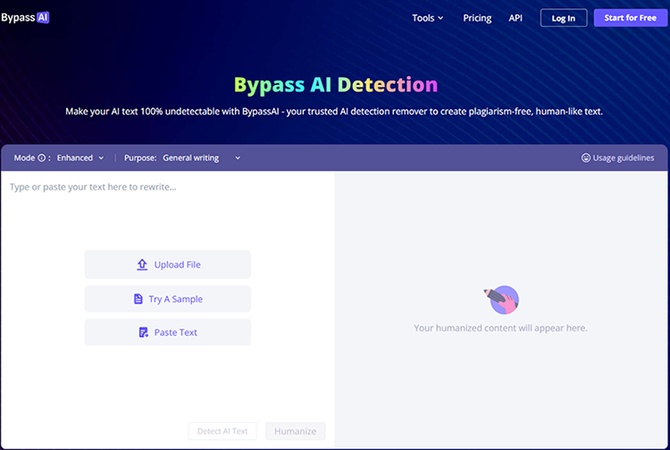Click the Start for Free button
Viewport: 670px width, 450px height.
click(630, 18)
